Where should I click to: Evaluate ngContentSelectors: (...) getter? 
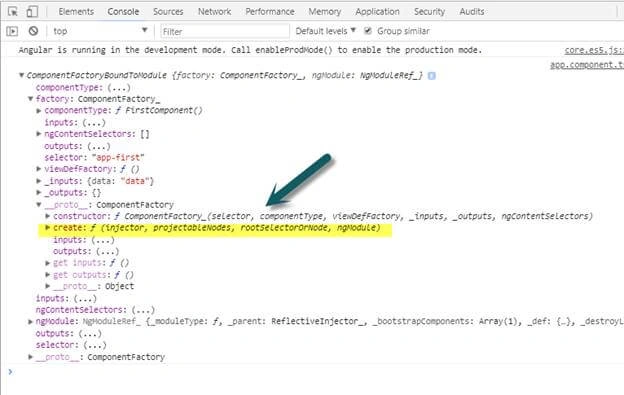pos(95,309)
